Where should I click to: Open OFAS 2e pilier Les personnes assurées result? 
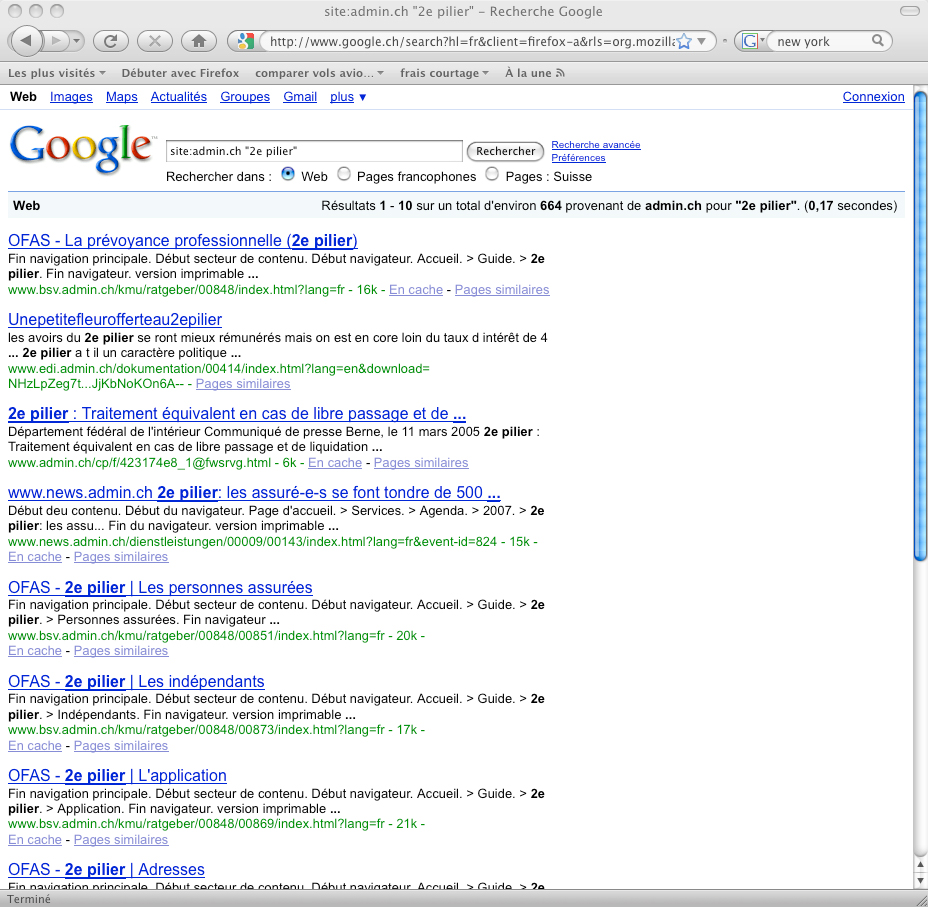point(160,587)
